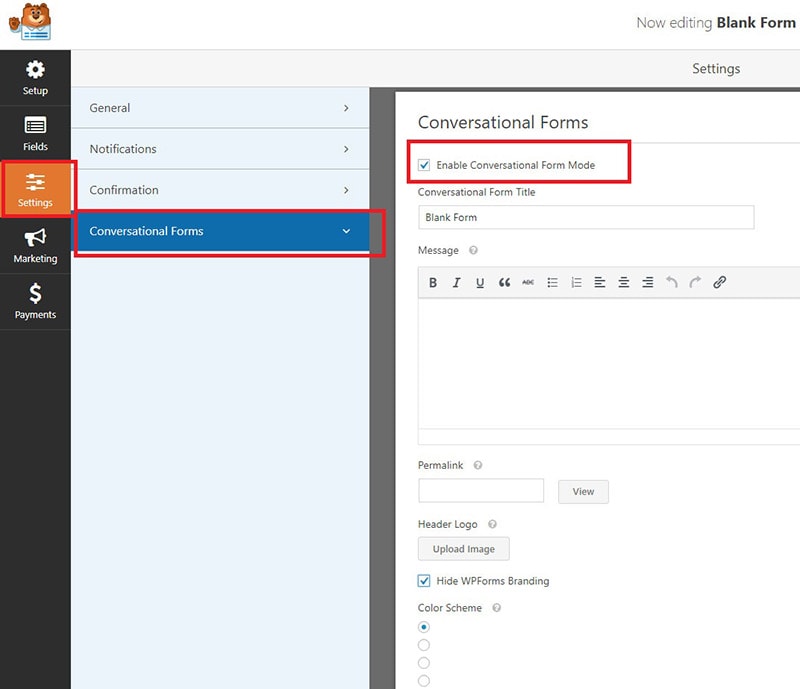800x689 pixels.
Task: Open the Payments dollar panel
Action: (35, 302)
